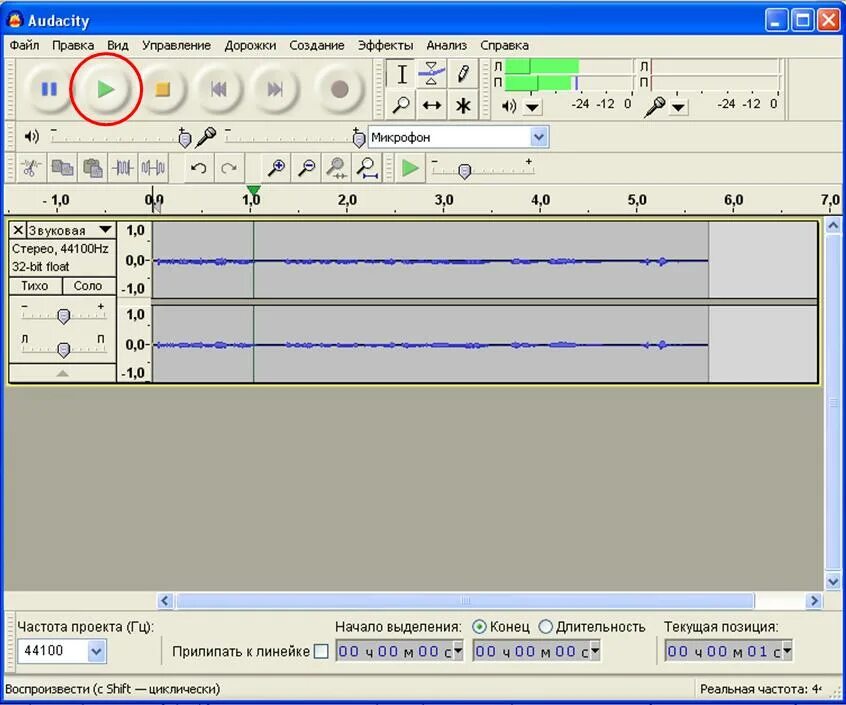Click the Undo arrow icon

[x=197, y=169]
